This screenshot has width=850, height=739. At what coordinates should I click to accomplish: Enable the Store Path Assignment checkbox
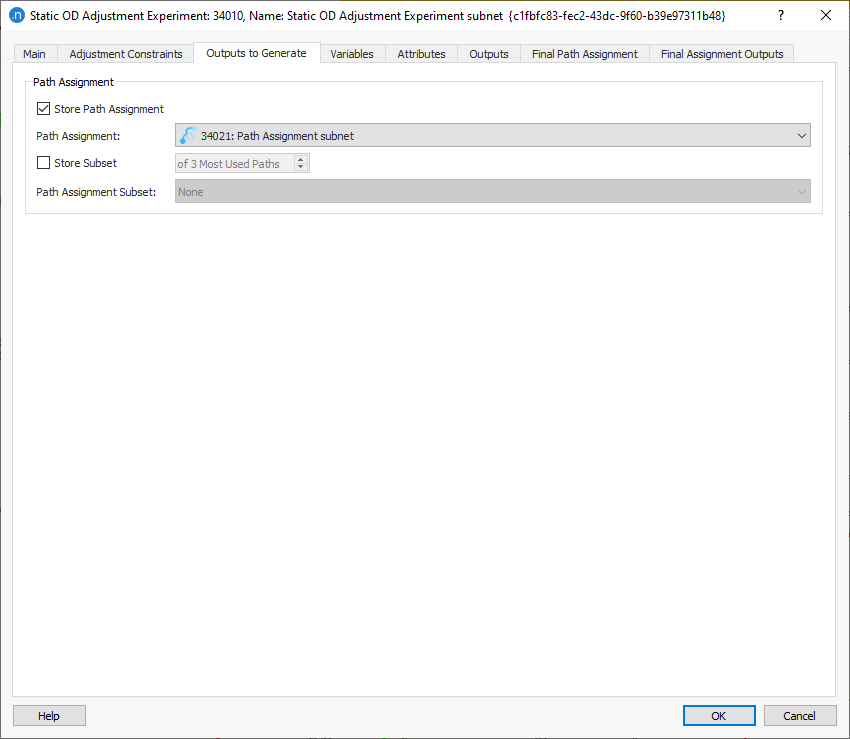[x=43, y=109]
